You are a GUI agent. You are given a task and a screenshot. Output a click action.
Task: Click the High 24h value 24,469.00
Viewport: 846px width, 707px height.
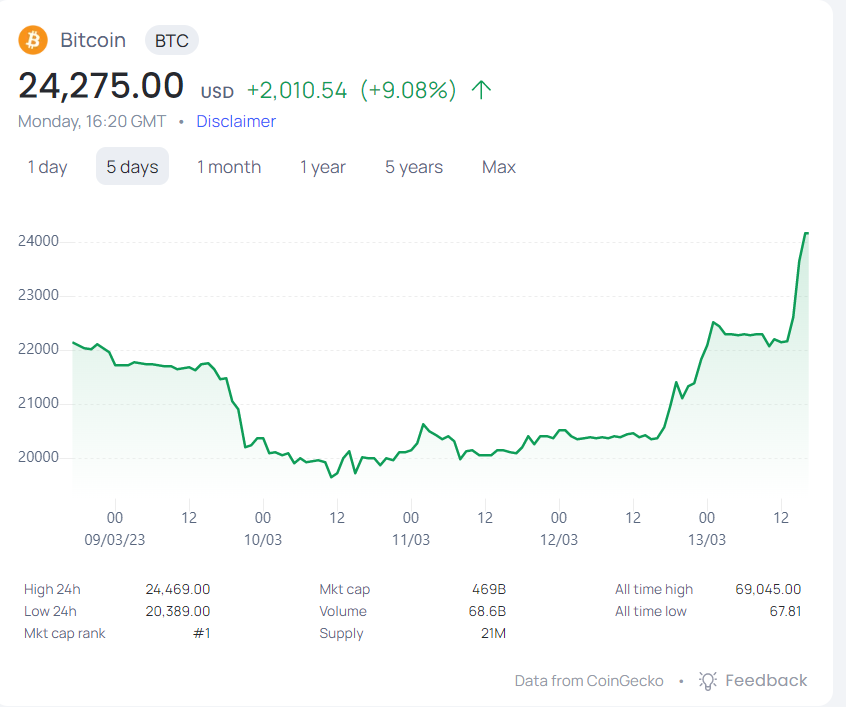pos(178,589)
